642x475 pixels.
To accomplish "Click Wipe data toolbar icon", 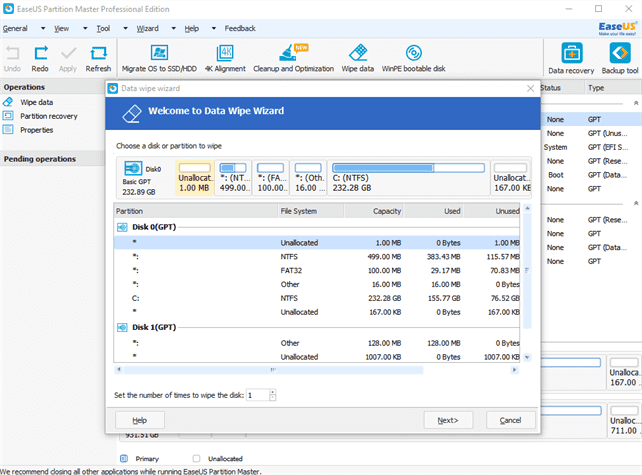I will (358, 53).
